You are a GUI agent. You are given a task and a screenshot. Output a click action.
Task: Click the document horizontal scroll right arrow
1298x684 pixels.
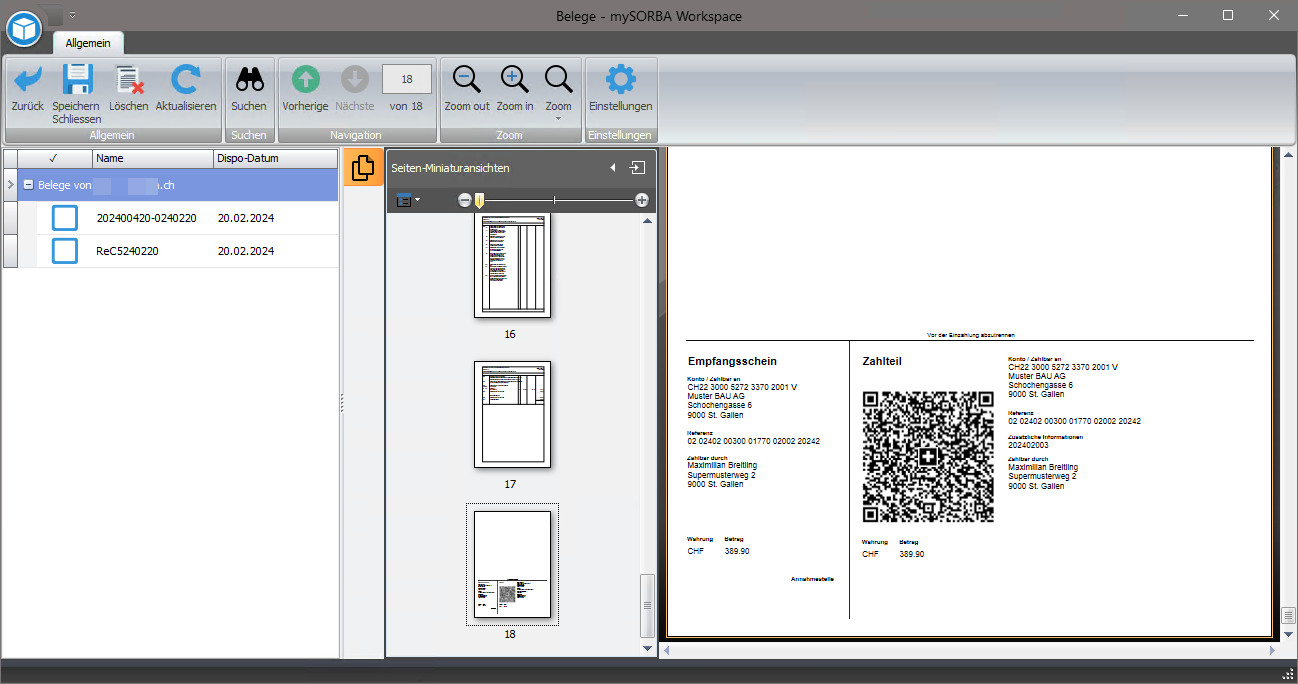[1273, 650]
